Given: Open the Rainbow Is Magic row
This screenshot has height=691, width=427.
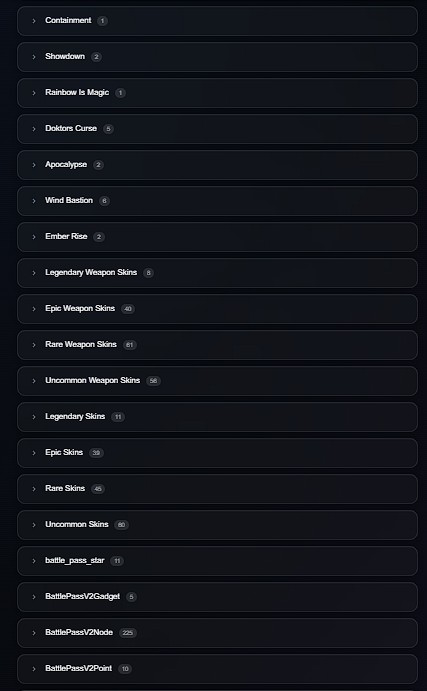Looking at the screenshot, I should (217, 93).
